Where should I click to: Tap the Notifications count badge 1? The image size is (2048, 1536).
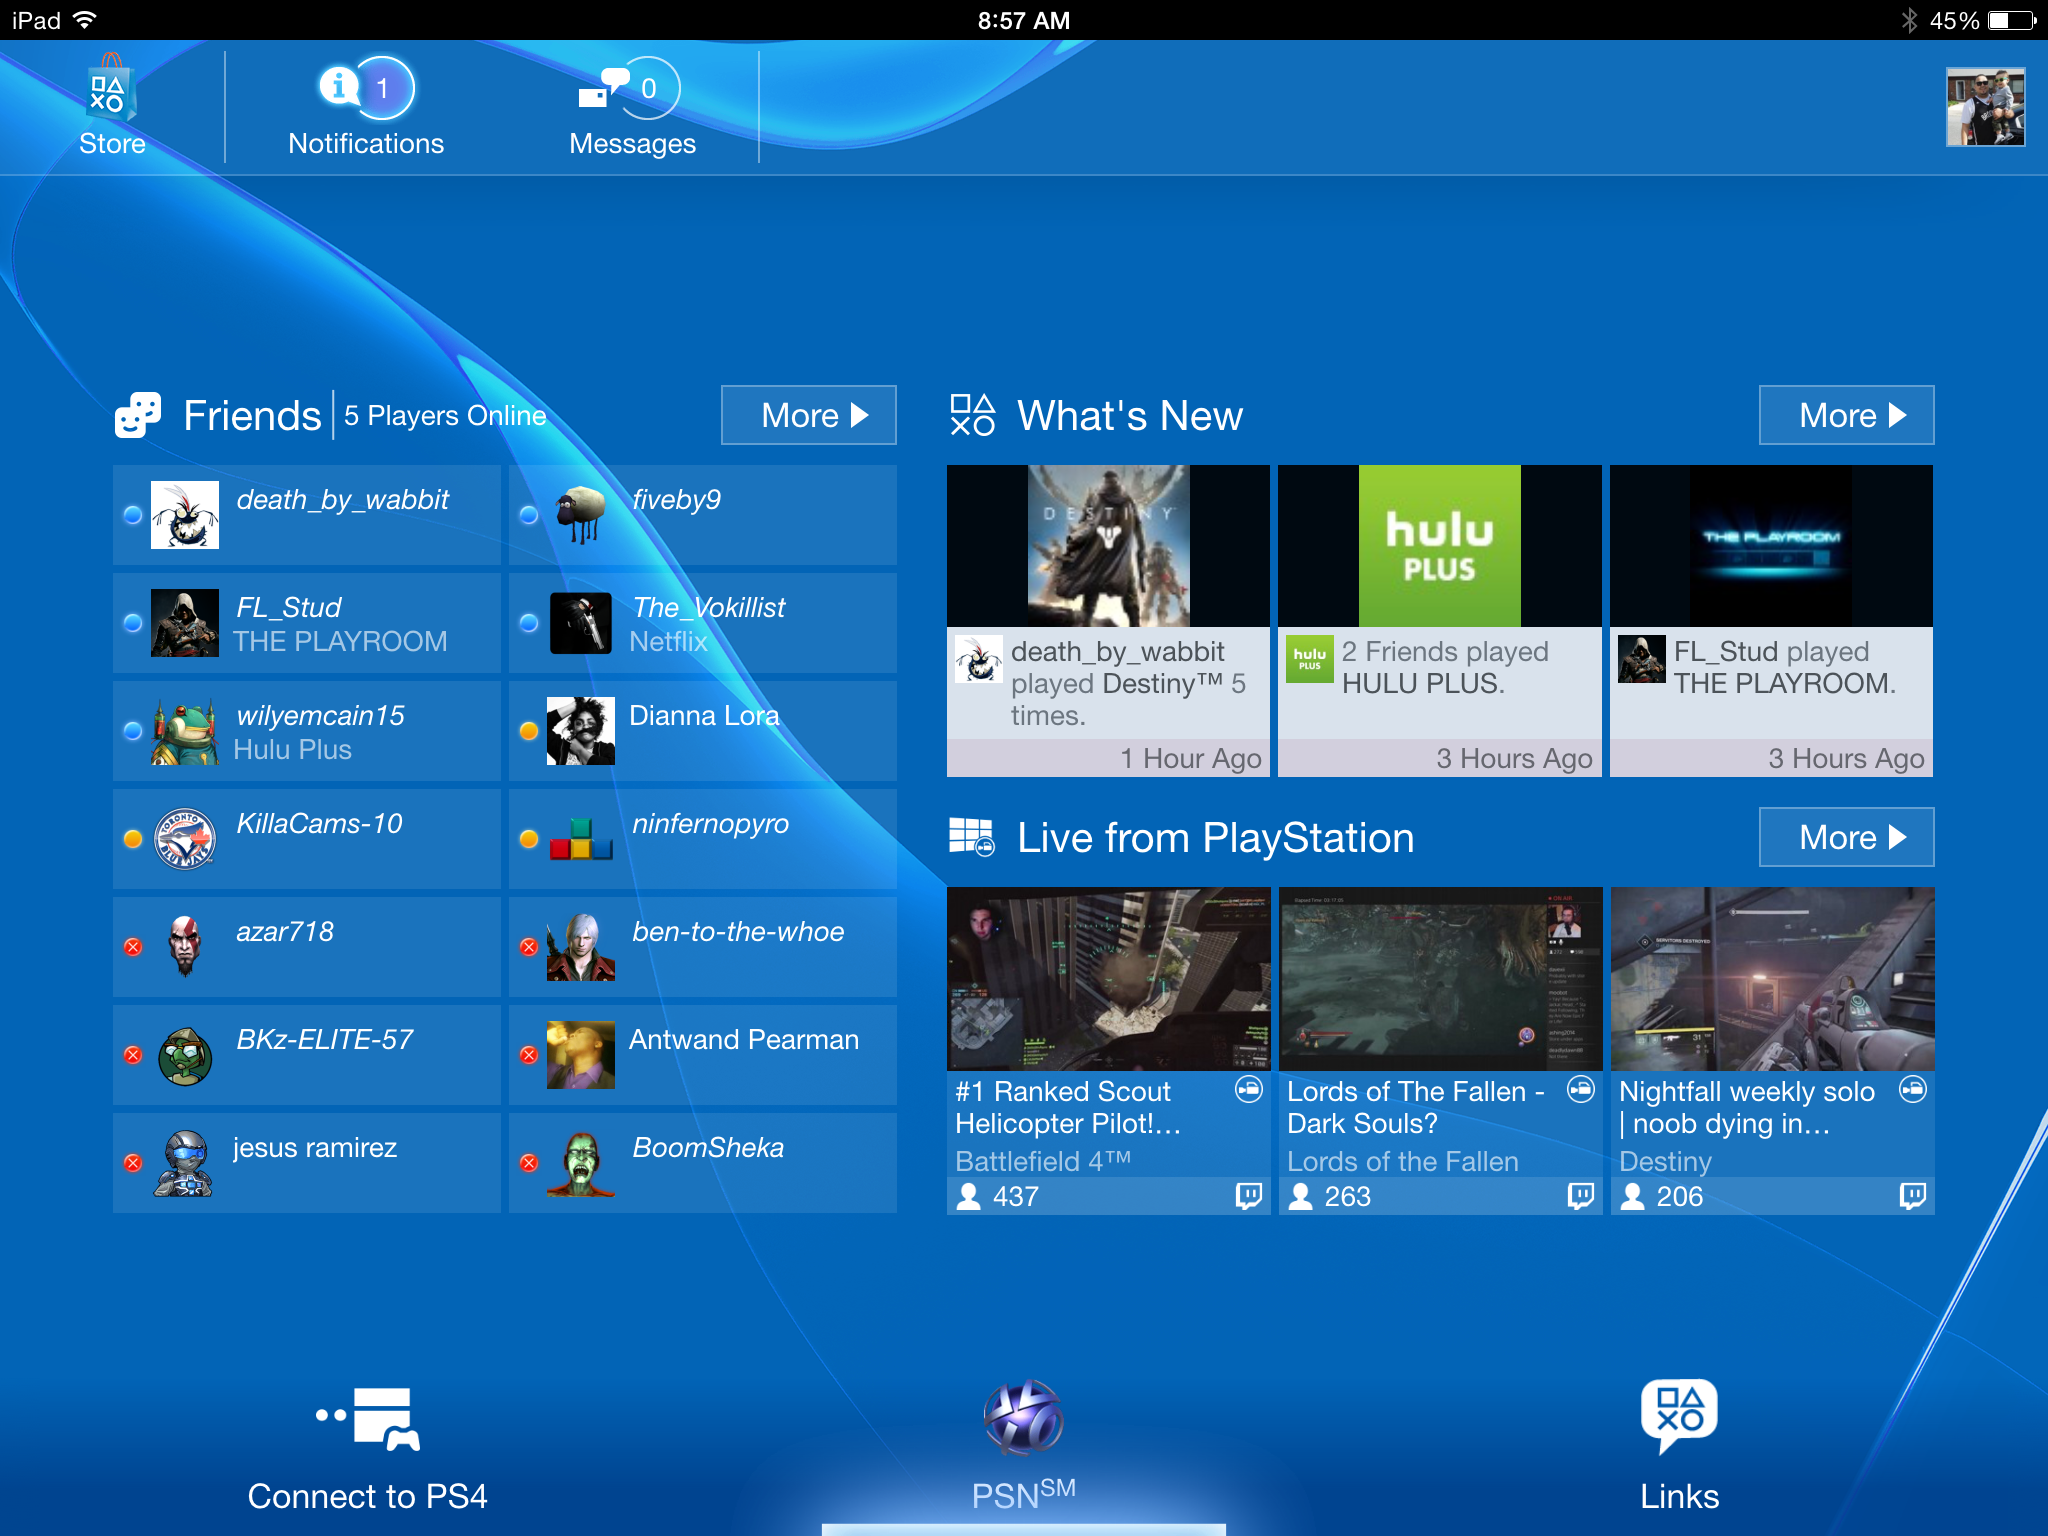click(383, 88)
